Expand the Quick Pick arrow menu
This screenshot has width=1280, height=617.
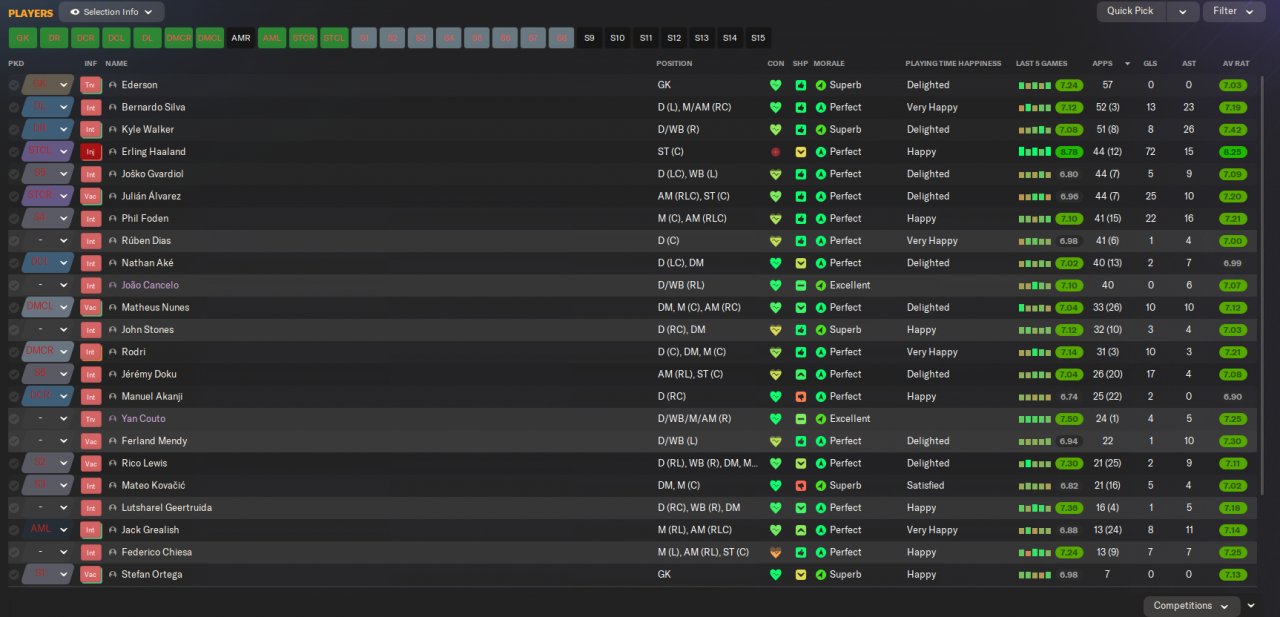(1182, 11)
